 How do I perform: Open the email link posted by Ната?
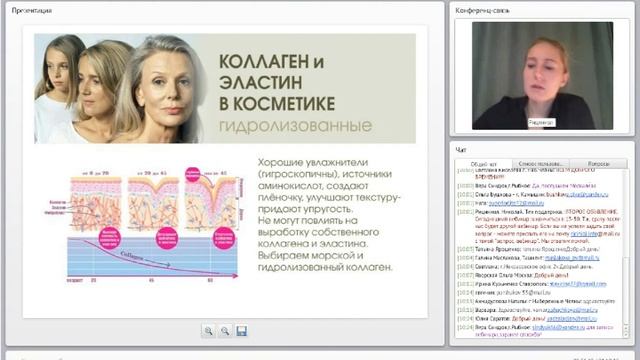point(516,203)
